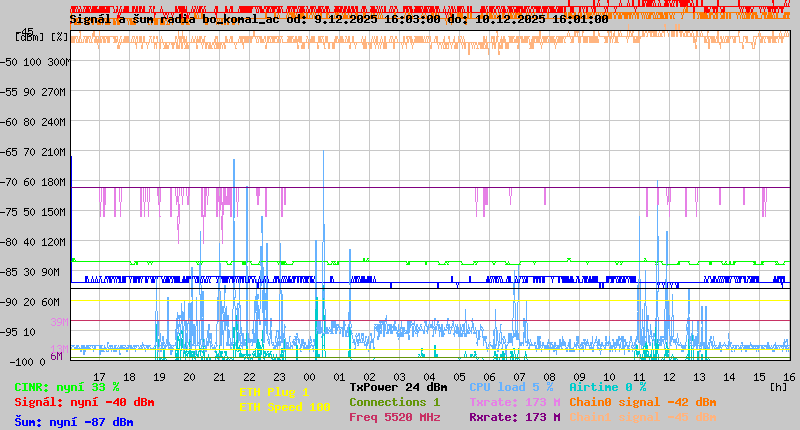The width and height of the screenshot is (800, 430).
Task: Click the "-80 40 120M" y-axis label
Action: (33, 242)
